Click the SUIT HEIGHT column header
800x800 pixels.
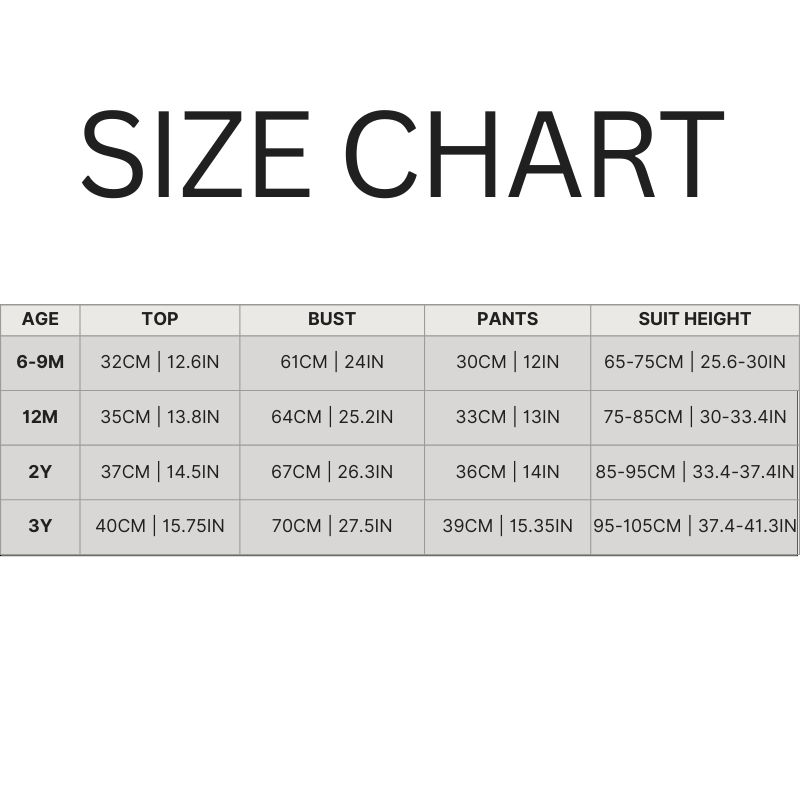coord(694,319)
